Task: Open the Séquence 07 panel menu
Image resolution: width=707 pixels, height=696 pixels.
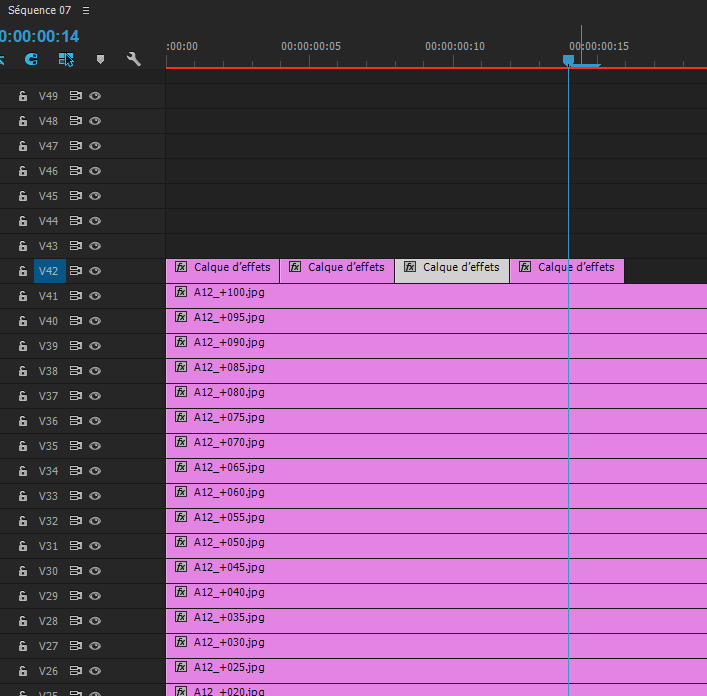Action: tap(86, 10)
